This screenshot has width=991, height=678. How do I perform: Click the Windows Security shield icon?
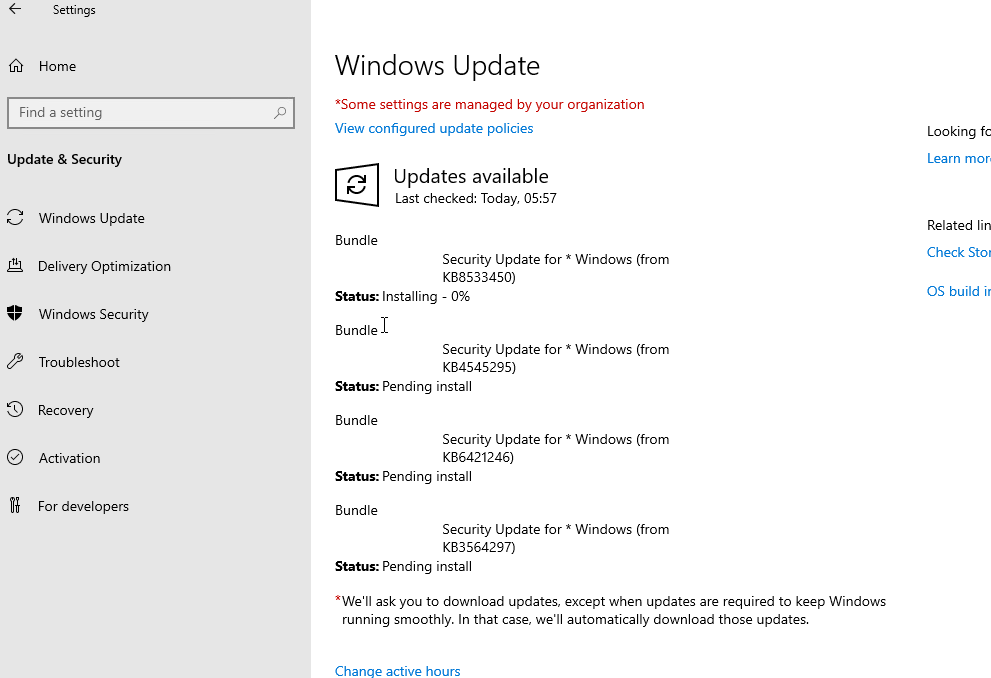click(15, 314)
